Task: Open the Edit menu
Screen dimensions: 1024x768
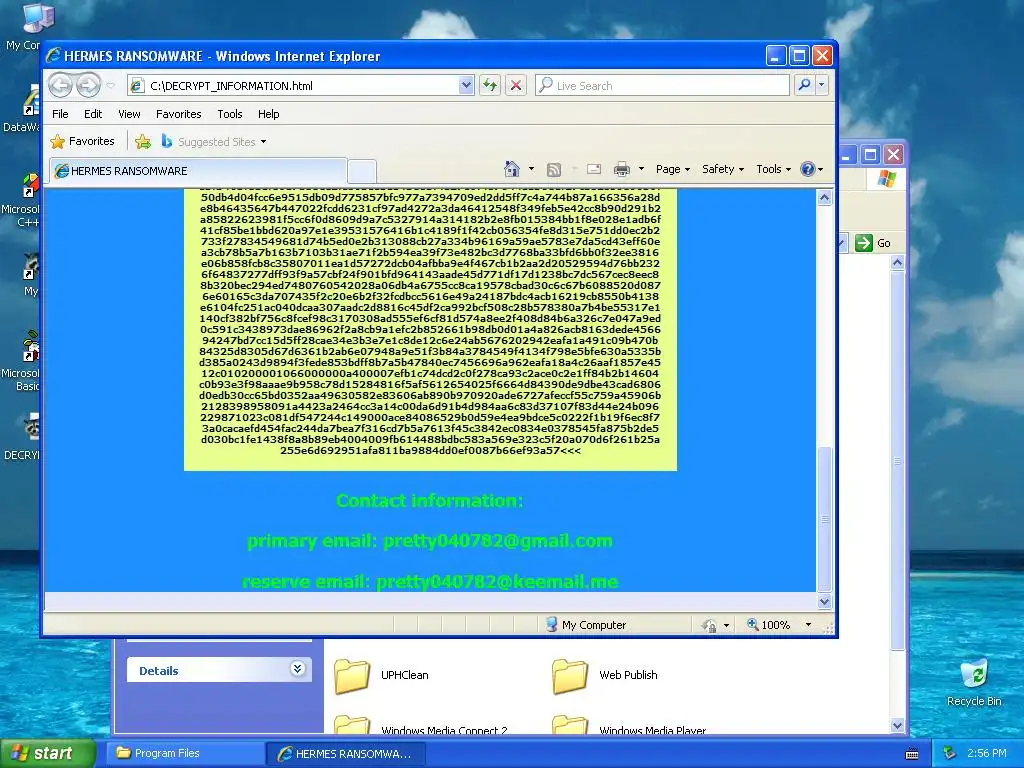Action: [93, 114]
